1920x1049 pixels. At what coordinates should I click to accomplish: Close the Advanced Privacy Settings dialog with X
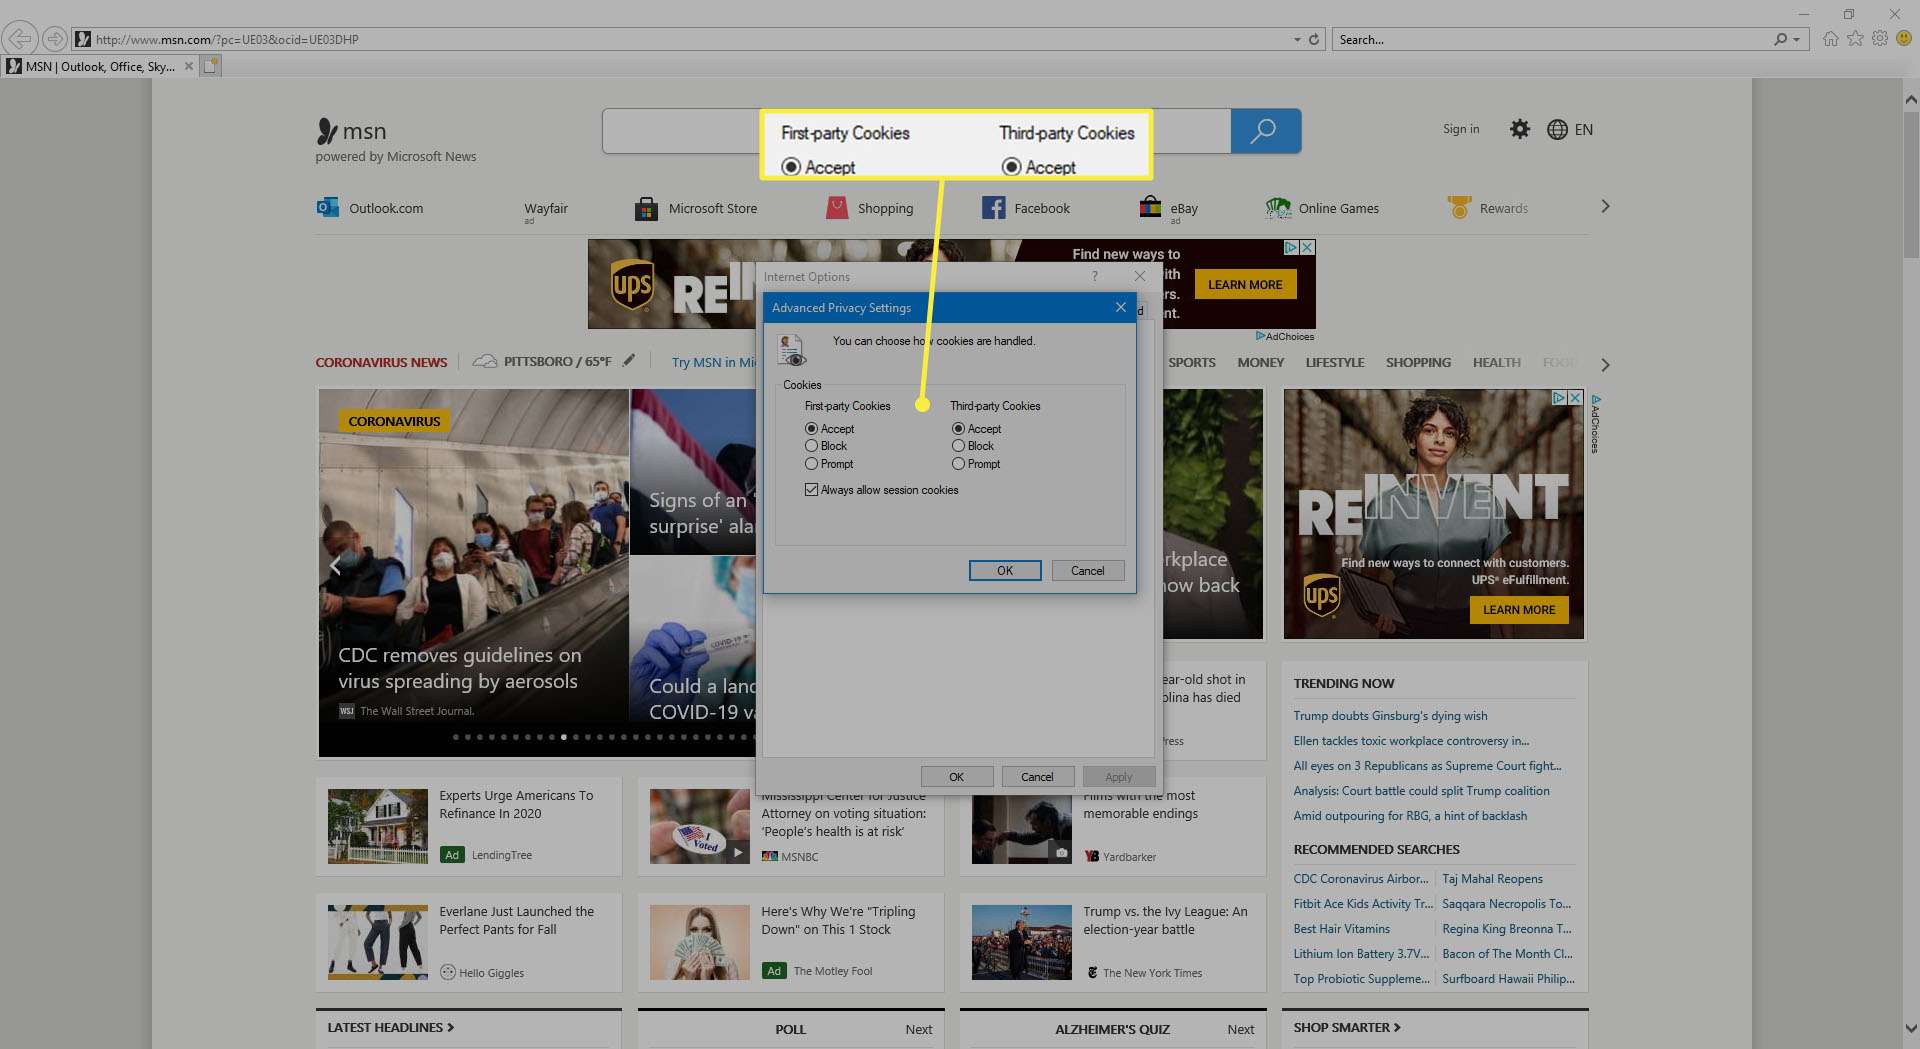1121,307
